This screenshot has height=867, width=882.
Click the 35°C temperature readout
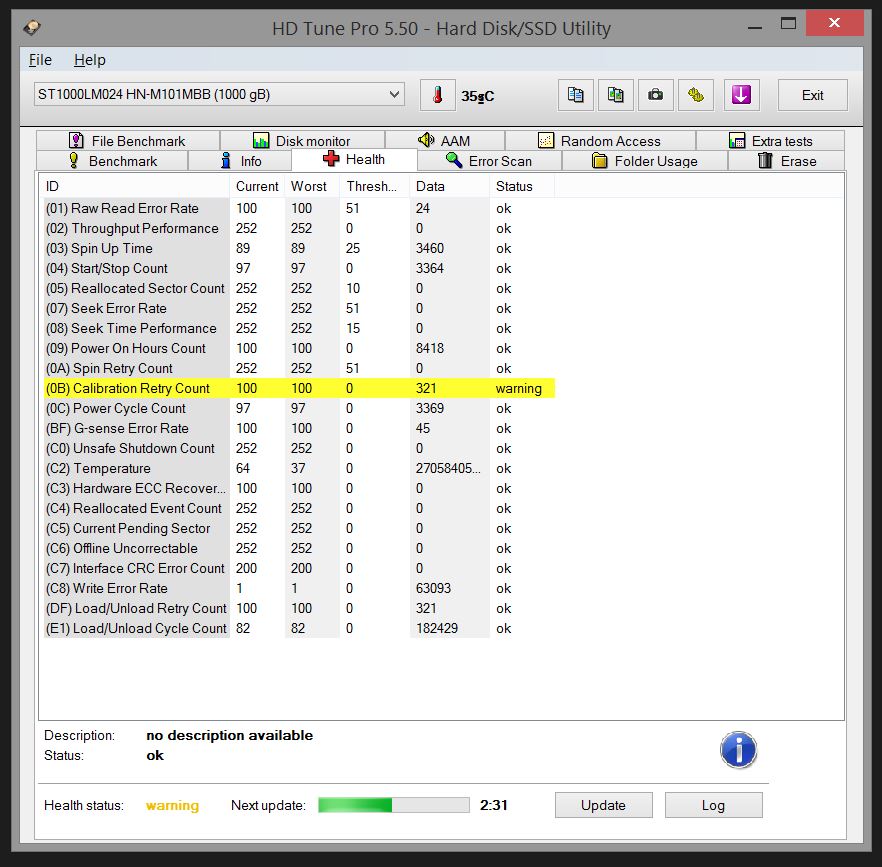pos(478,96)
